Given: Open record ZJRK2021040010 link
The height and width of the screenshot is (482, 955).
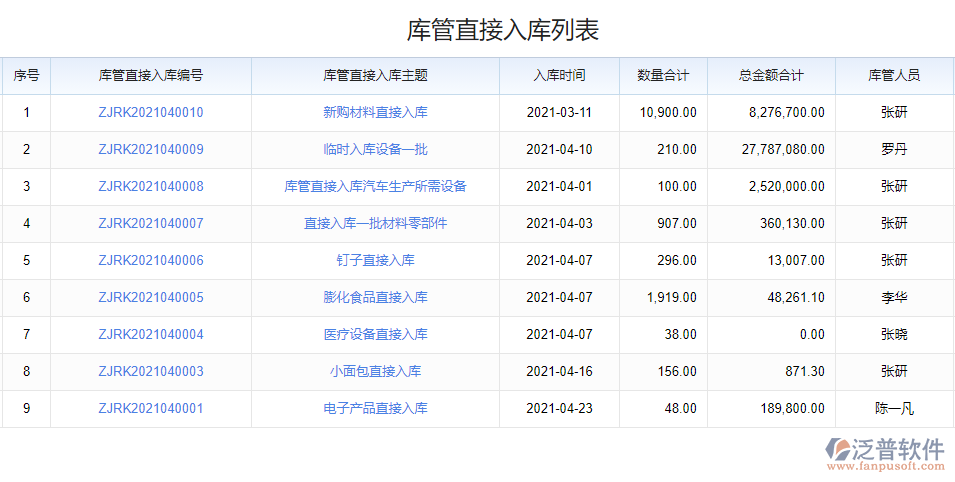Looking at the screenshot, I should 150,112.
